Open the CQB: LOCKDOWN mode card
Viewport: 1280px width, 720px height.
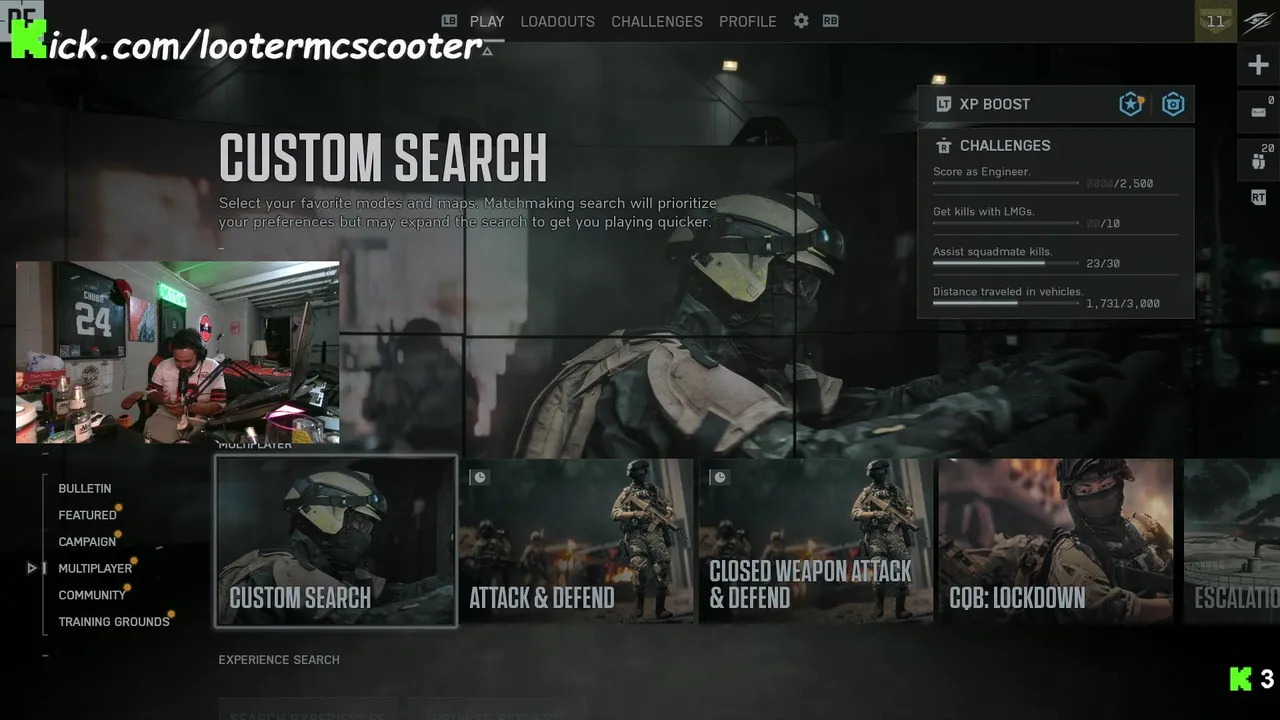(x=1056, y=541)
